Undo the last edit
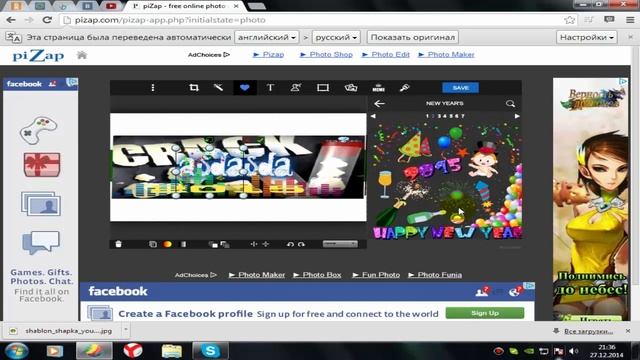The image size is (640, 360). coord(290,244)
